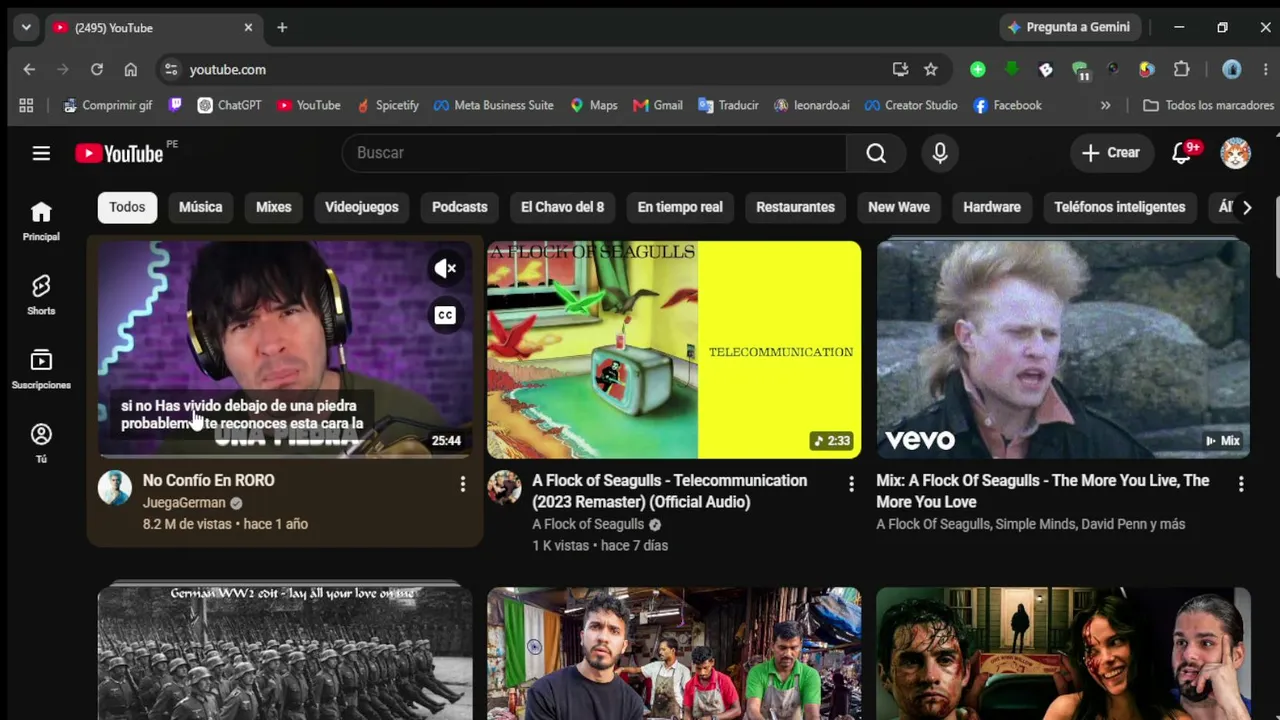Open the notifications bell
The width and height of the screenshot is (1280, 720).
1182,153
